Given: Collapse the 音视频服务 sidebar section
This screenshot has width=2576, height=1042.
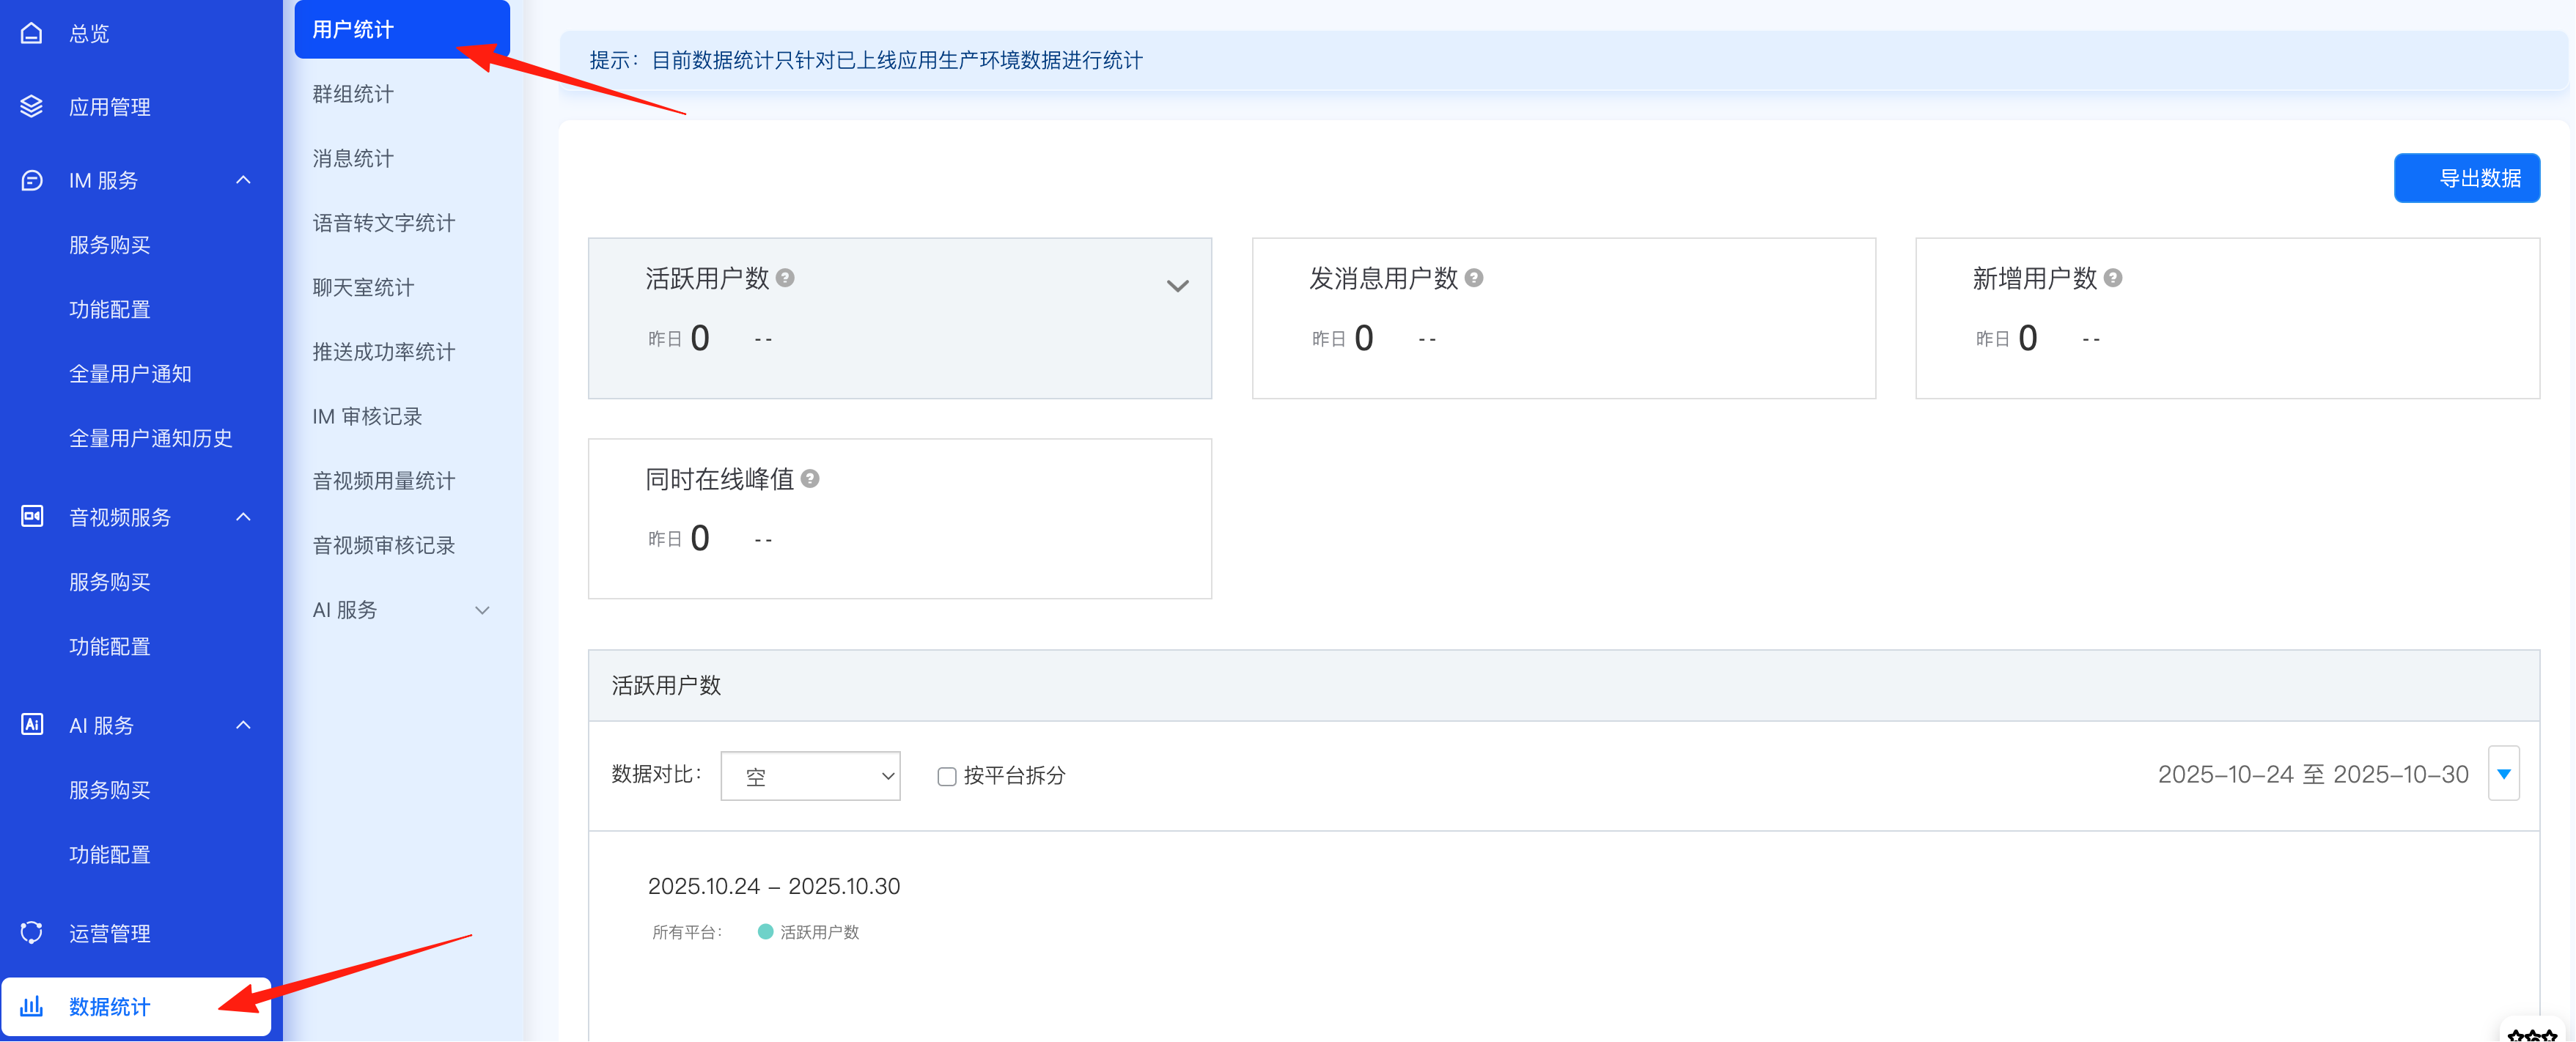Looking at the screenshot, I should tap(243, 516).
